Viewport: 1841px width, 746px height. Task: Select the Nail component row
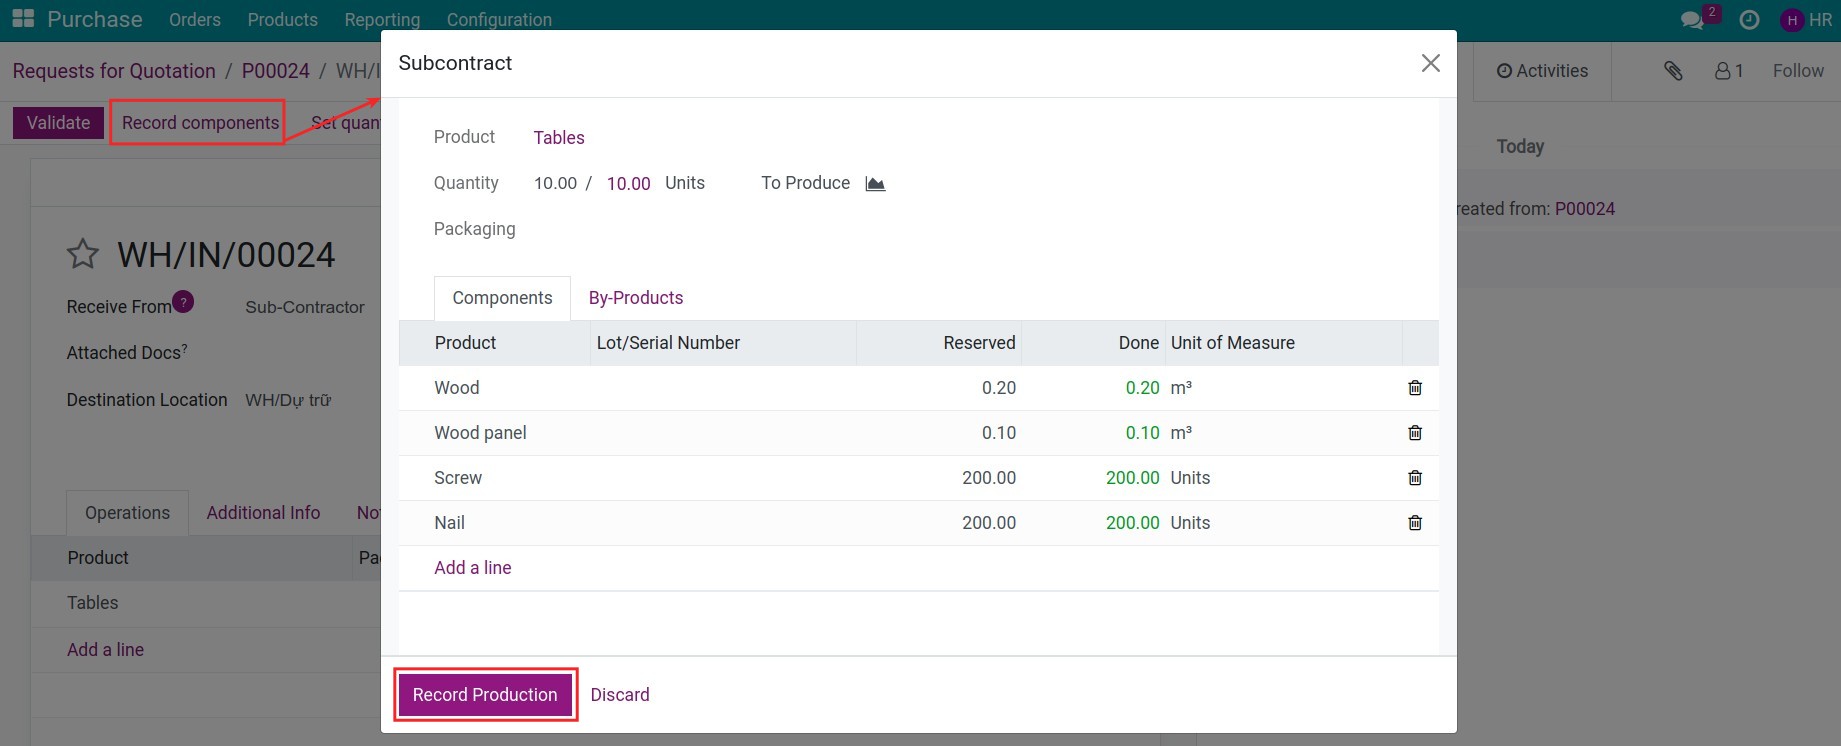pyautogui.click(x=918, y=523)
